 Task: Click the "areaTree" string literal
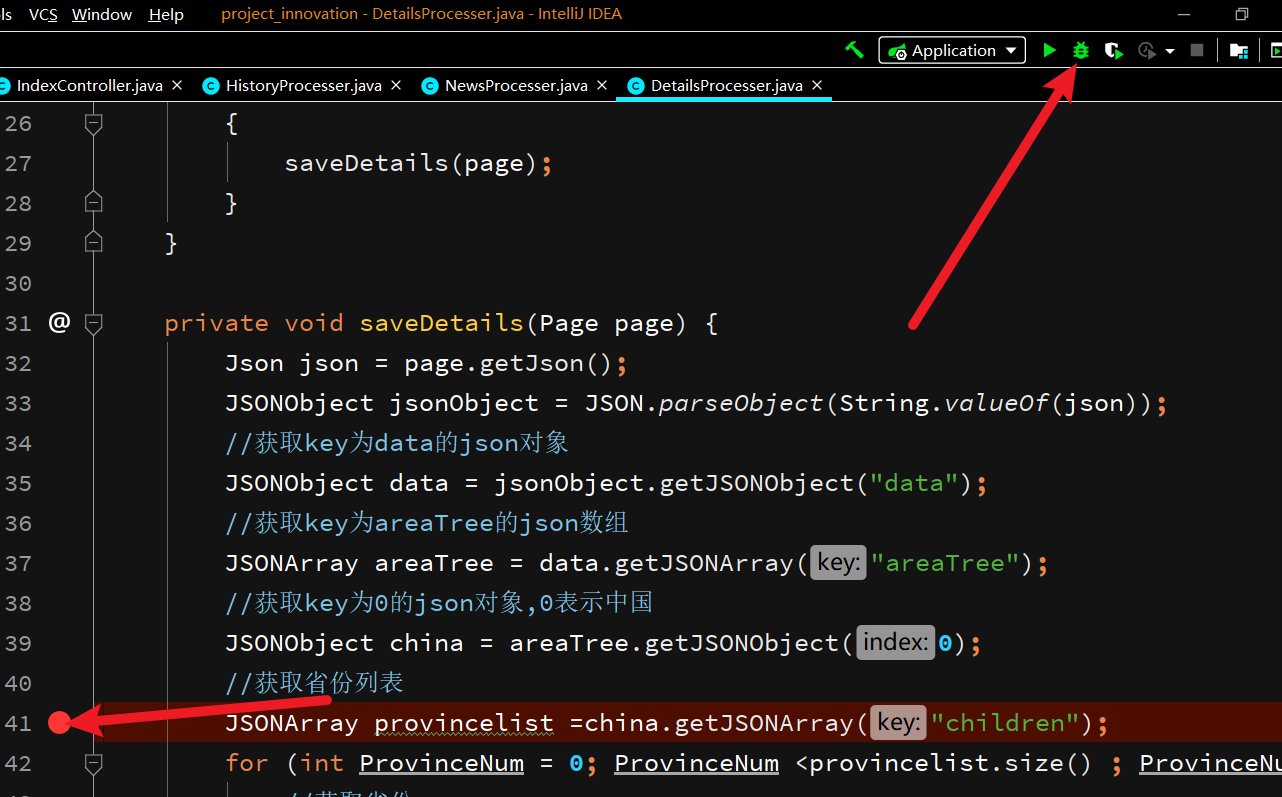pyautogui.click(x=944, y=563)
